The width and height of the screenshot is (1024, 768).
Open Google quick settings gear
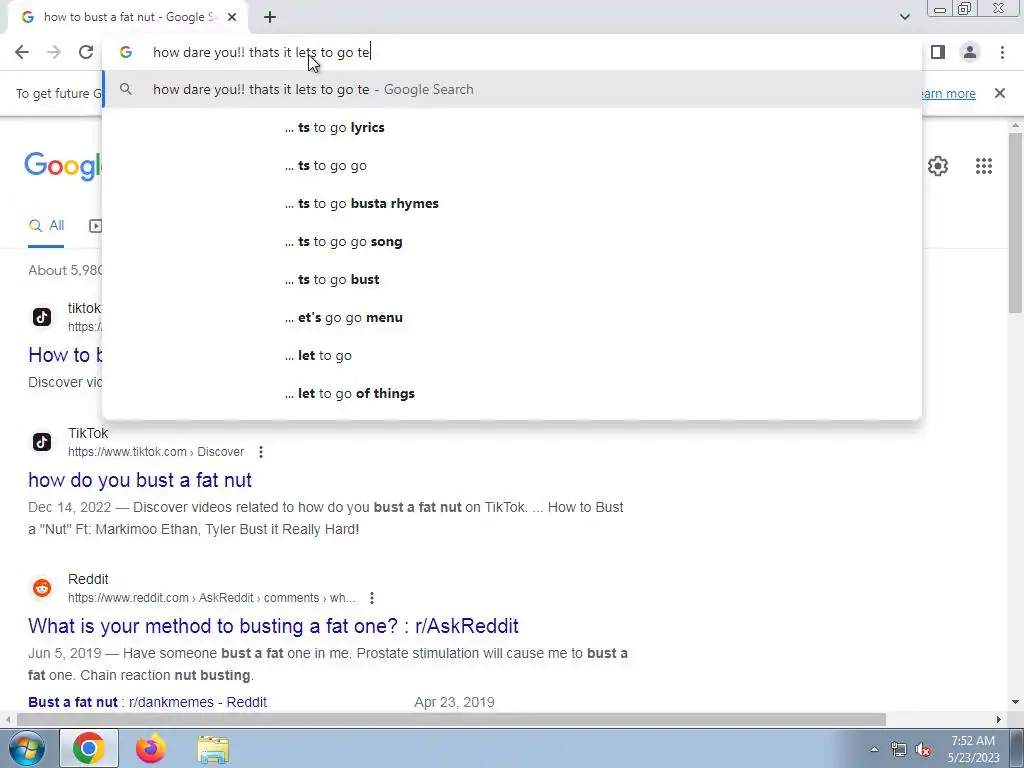938,166
